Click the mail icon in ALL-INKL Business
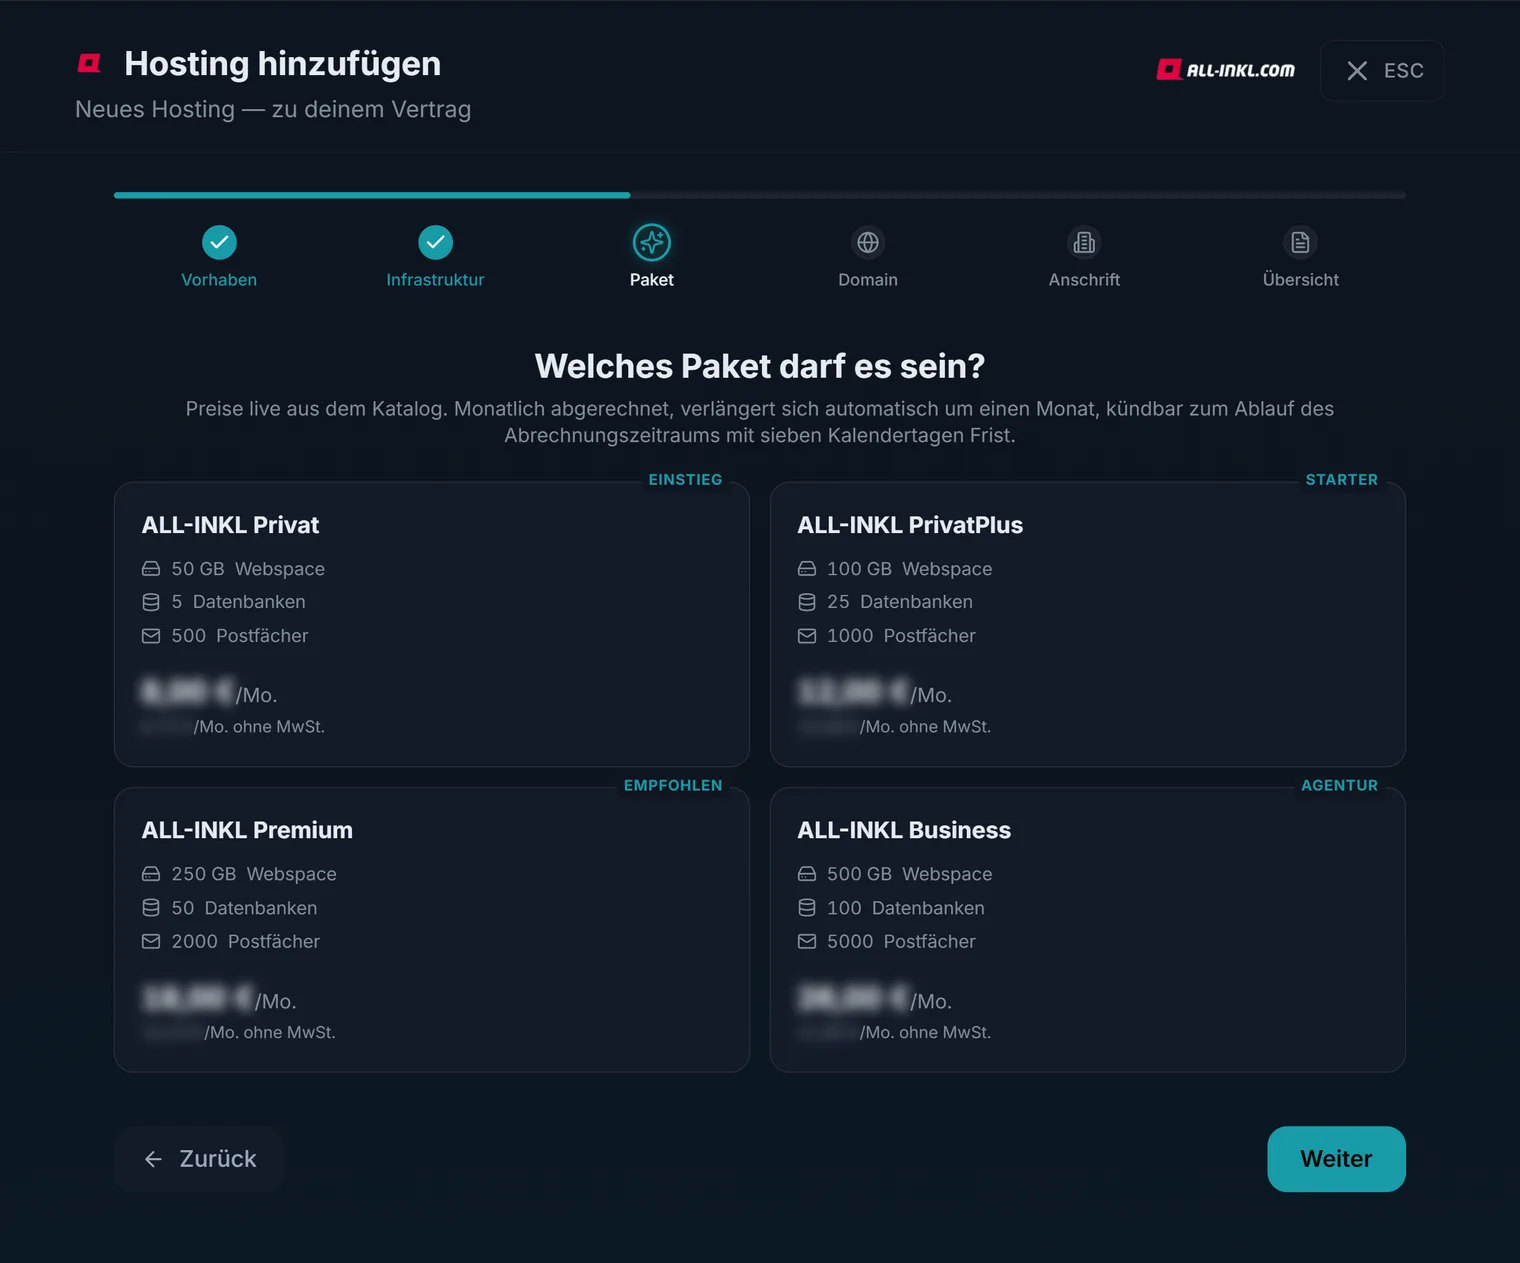Viewport: 1520px width, 1263px height. (x=807, y=942)
